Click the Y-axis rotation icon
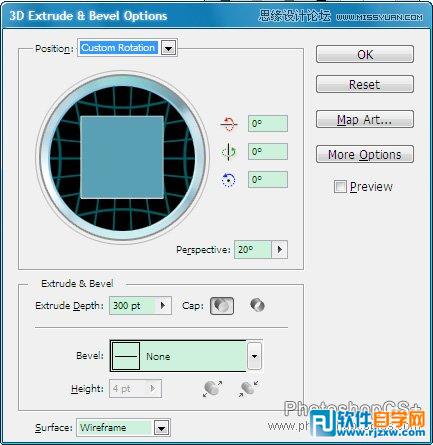The image size is (433, 445). click(x=229, y=152)
